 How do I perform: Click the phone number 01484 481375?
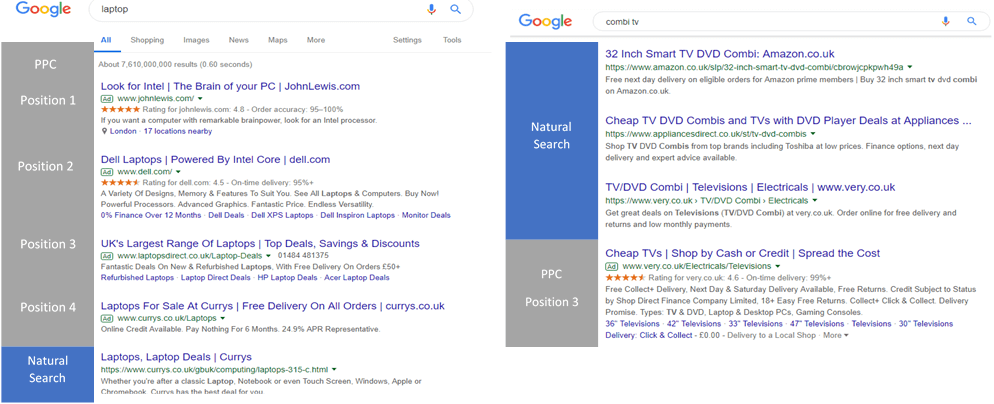coord(303,256)
